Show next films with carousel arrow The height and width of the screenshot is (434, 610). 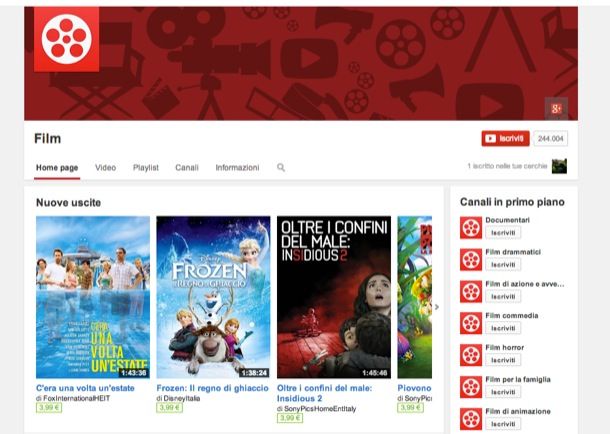coord(437,307)
